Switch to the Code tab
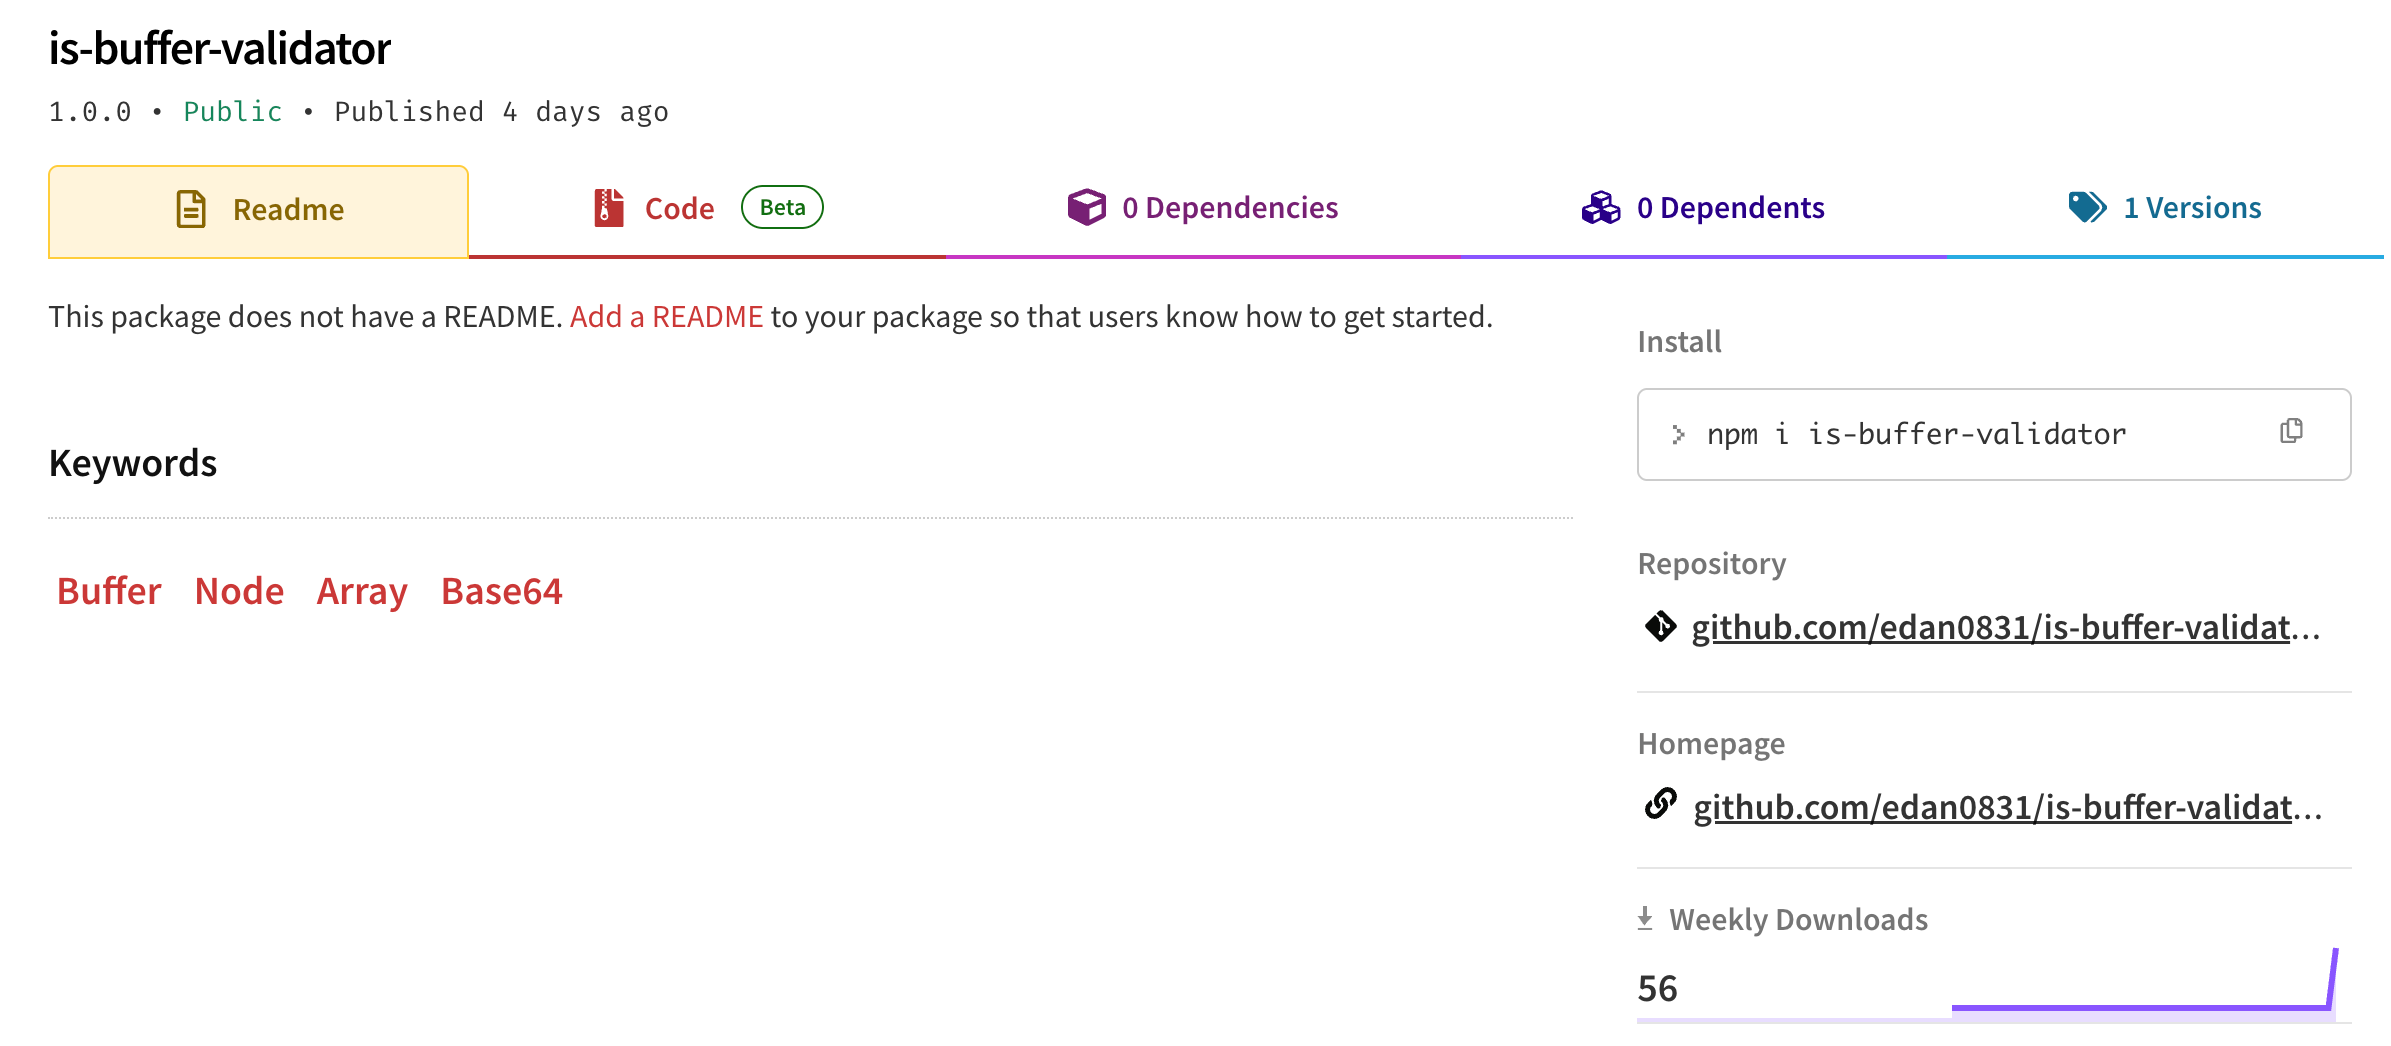Screen dimensions: 2391x1046 (x=679, y=209)
